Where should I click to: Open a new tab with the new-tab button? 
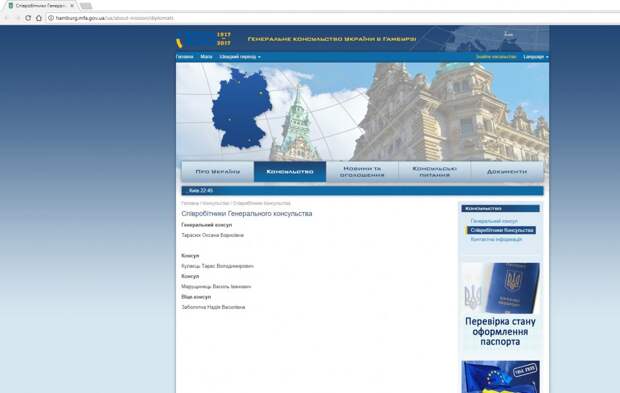coord(86,6)
